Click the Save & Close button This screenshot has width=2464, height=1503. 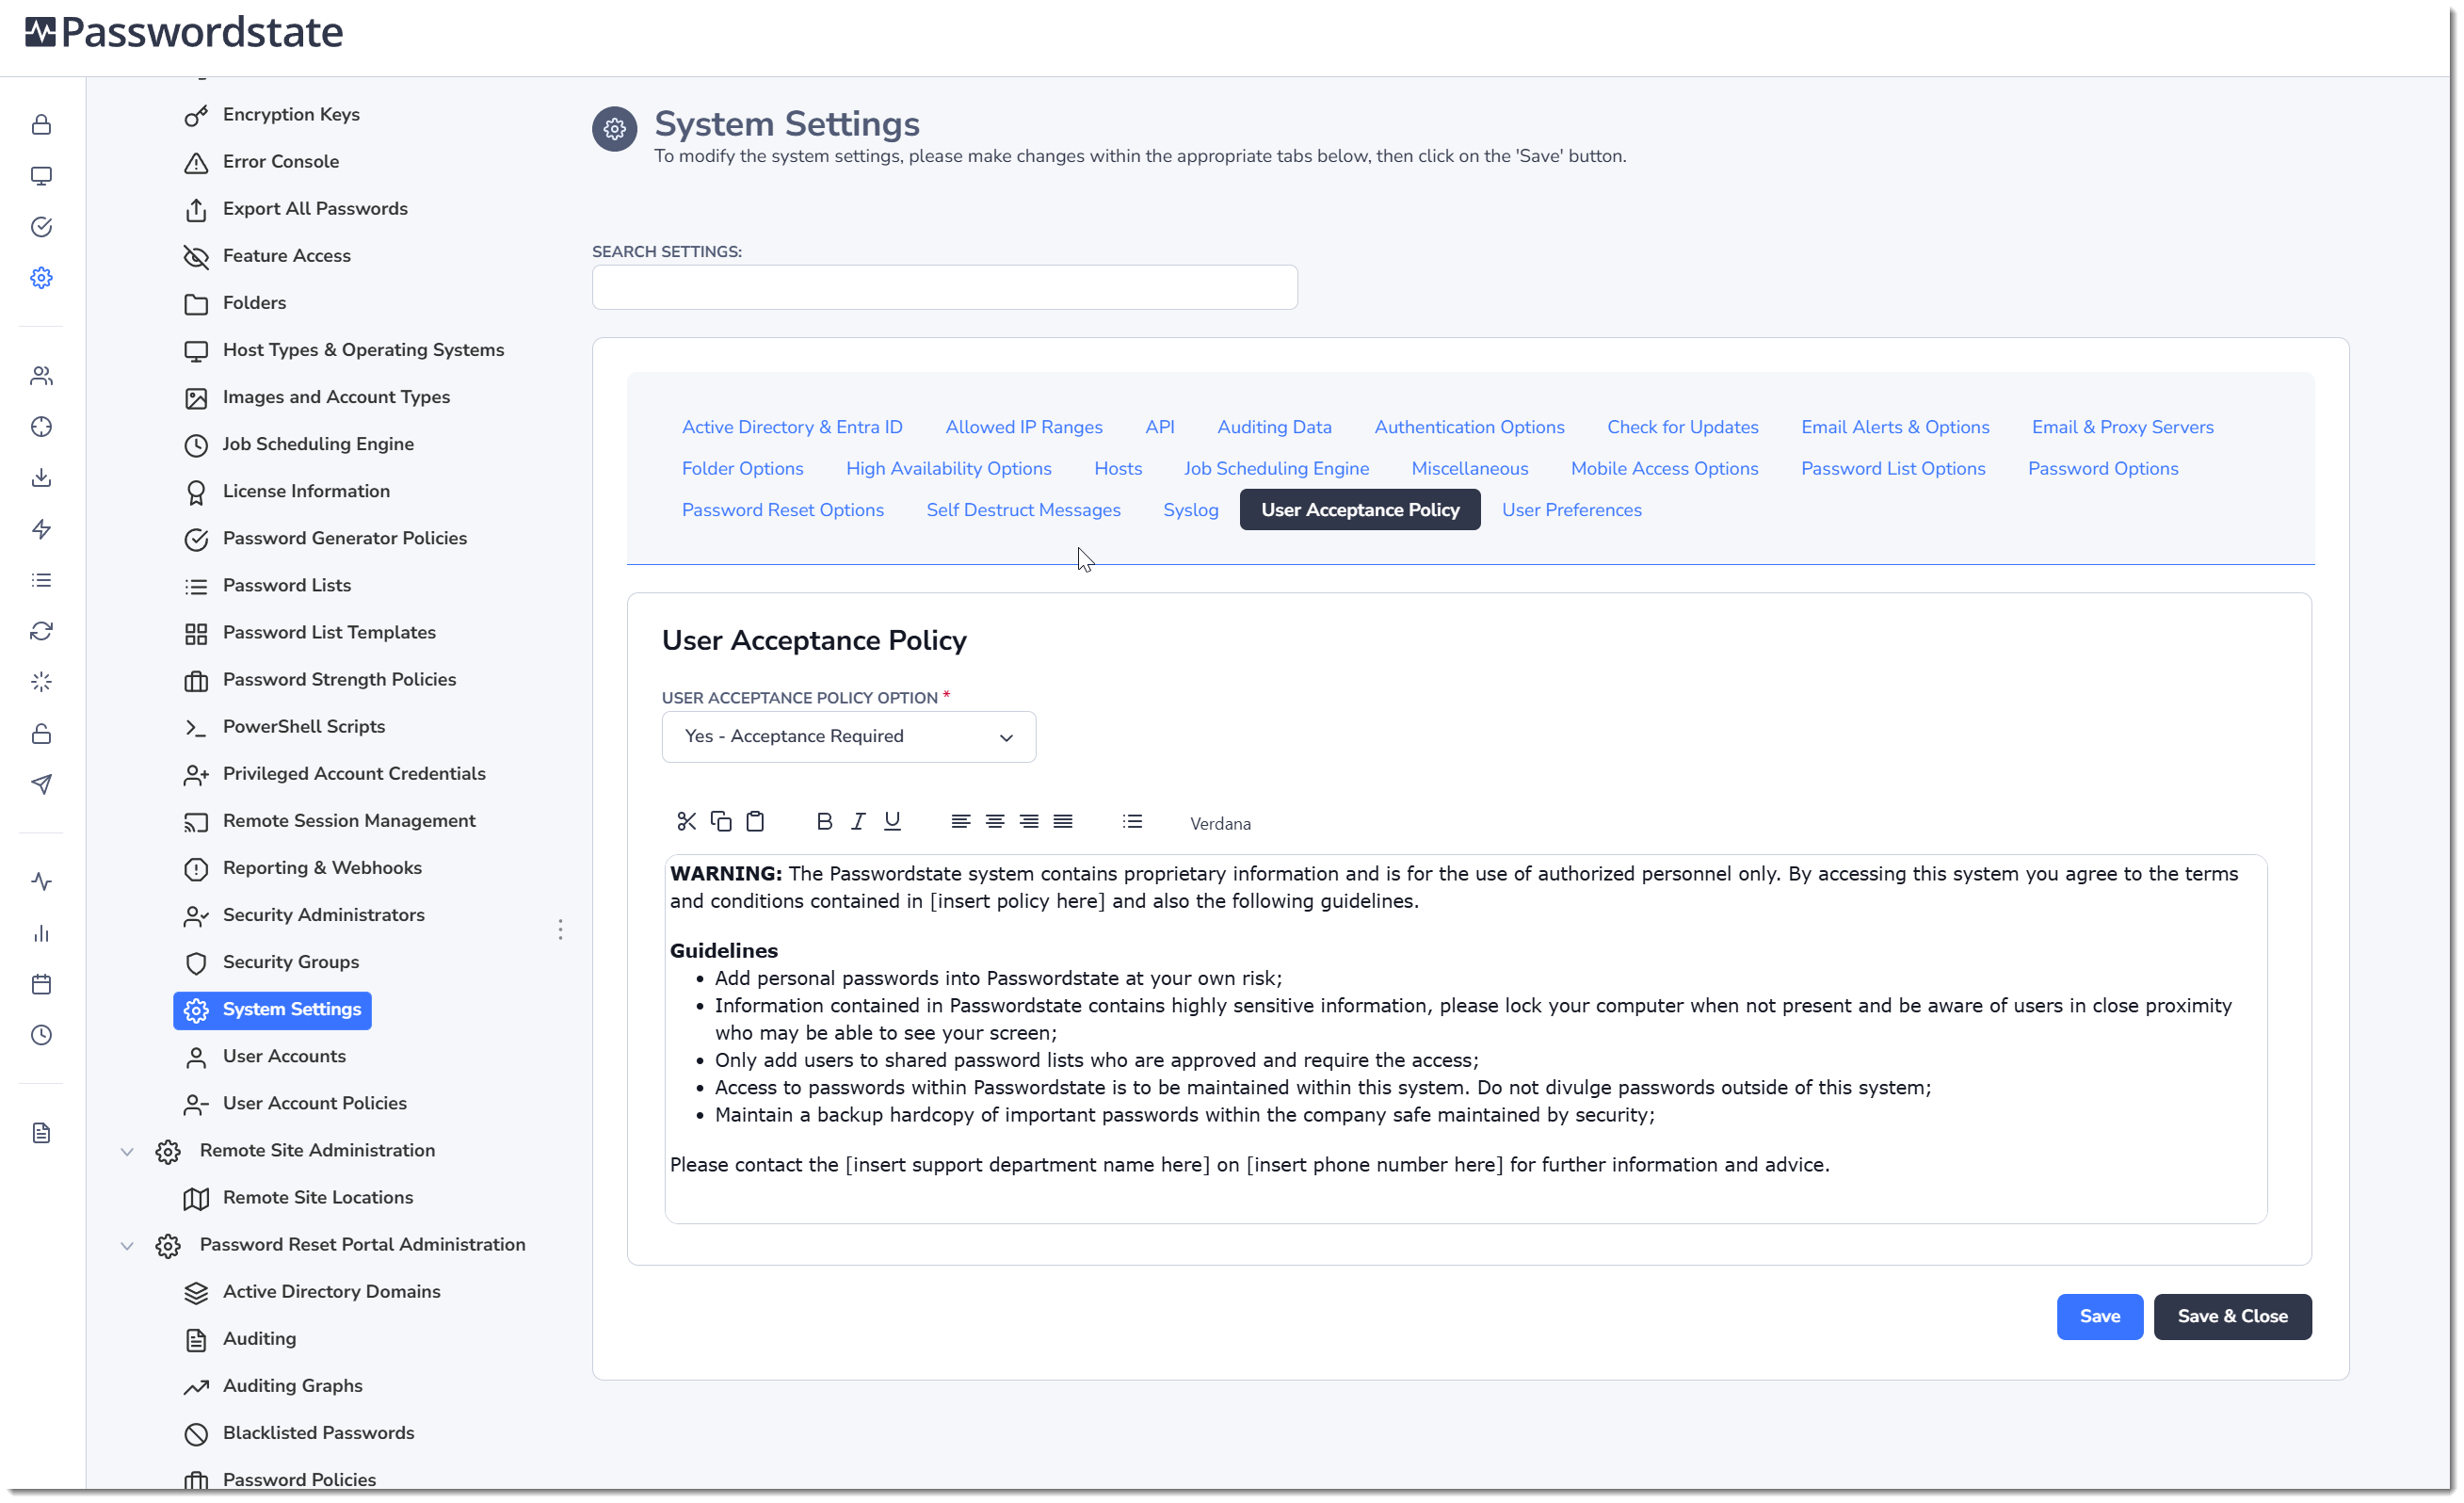coord(2232,1317)
